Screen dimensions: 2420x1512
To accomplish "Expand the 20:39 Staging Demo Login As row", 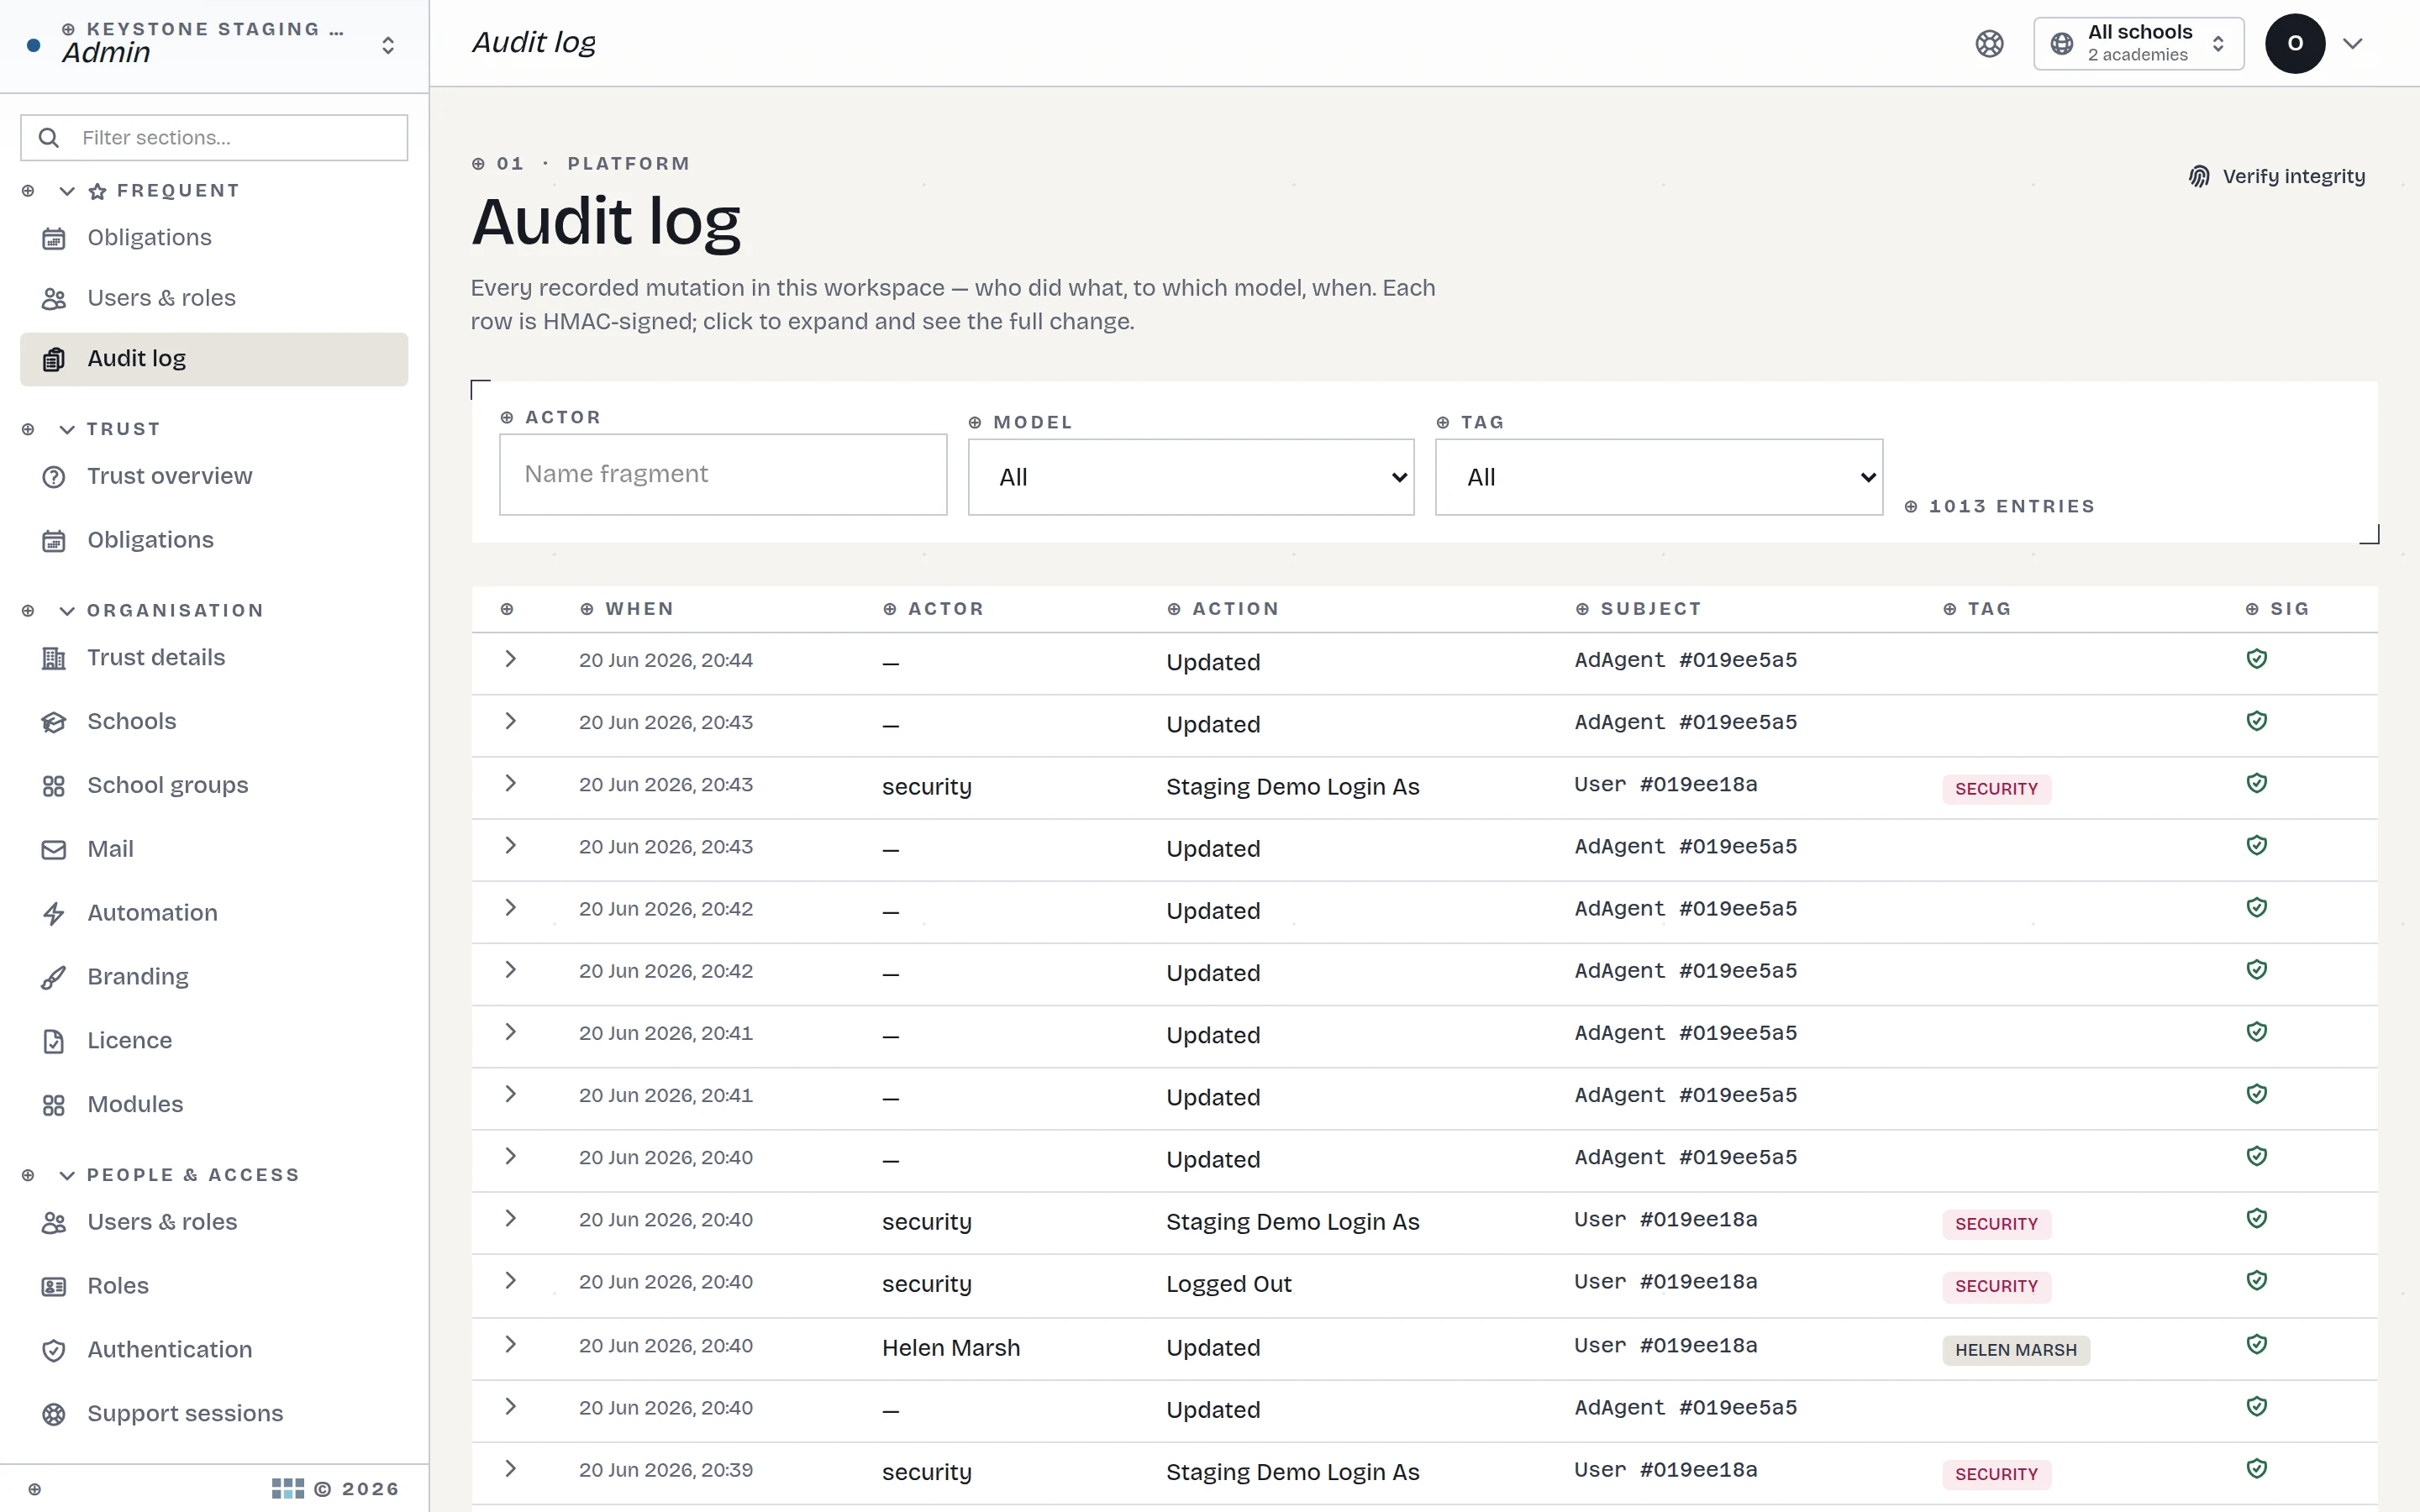I will point(510,1468).
